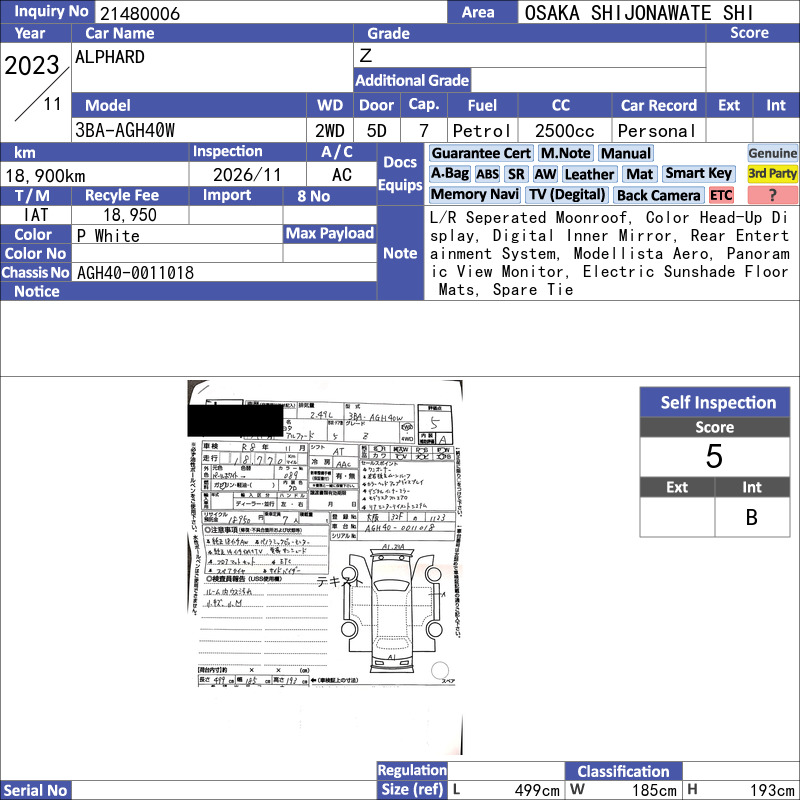Screen dimensions: 800x800
Task: Click the length value 499cm
Action: (537, 790)
